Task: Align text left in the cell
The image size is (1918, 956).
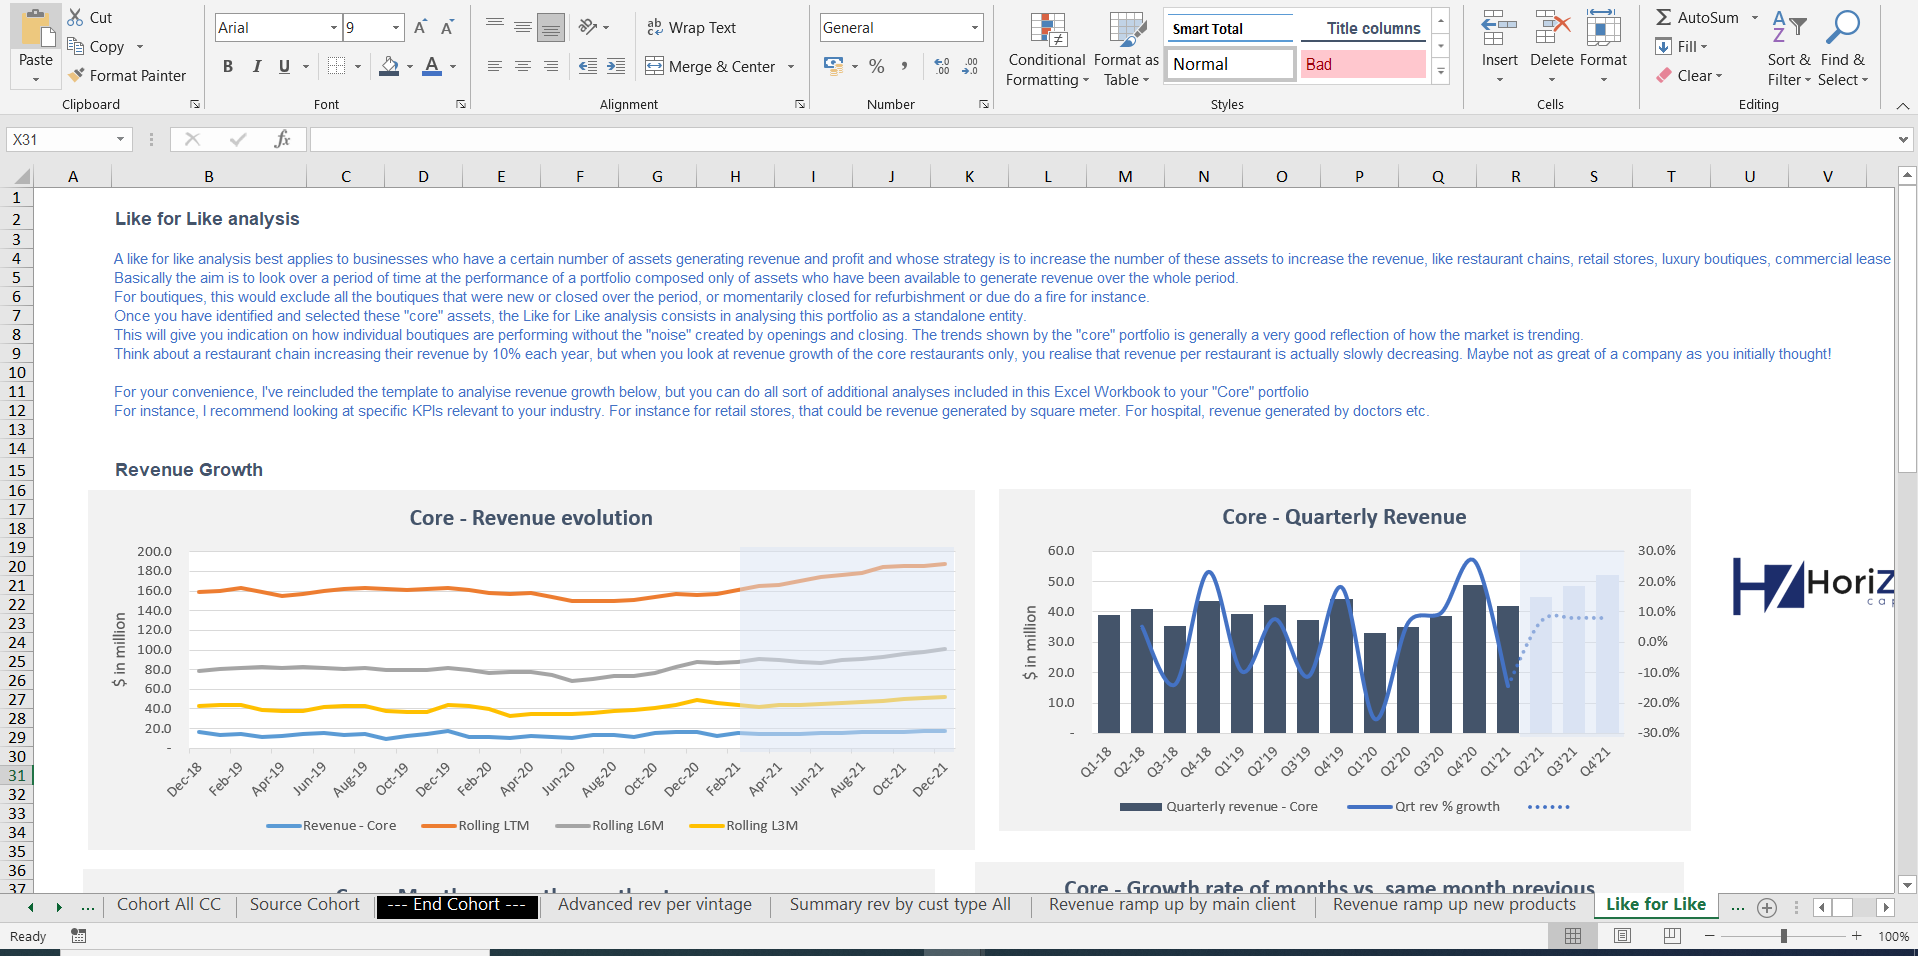Action: click(495, 66)
